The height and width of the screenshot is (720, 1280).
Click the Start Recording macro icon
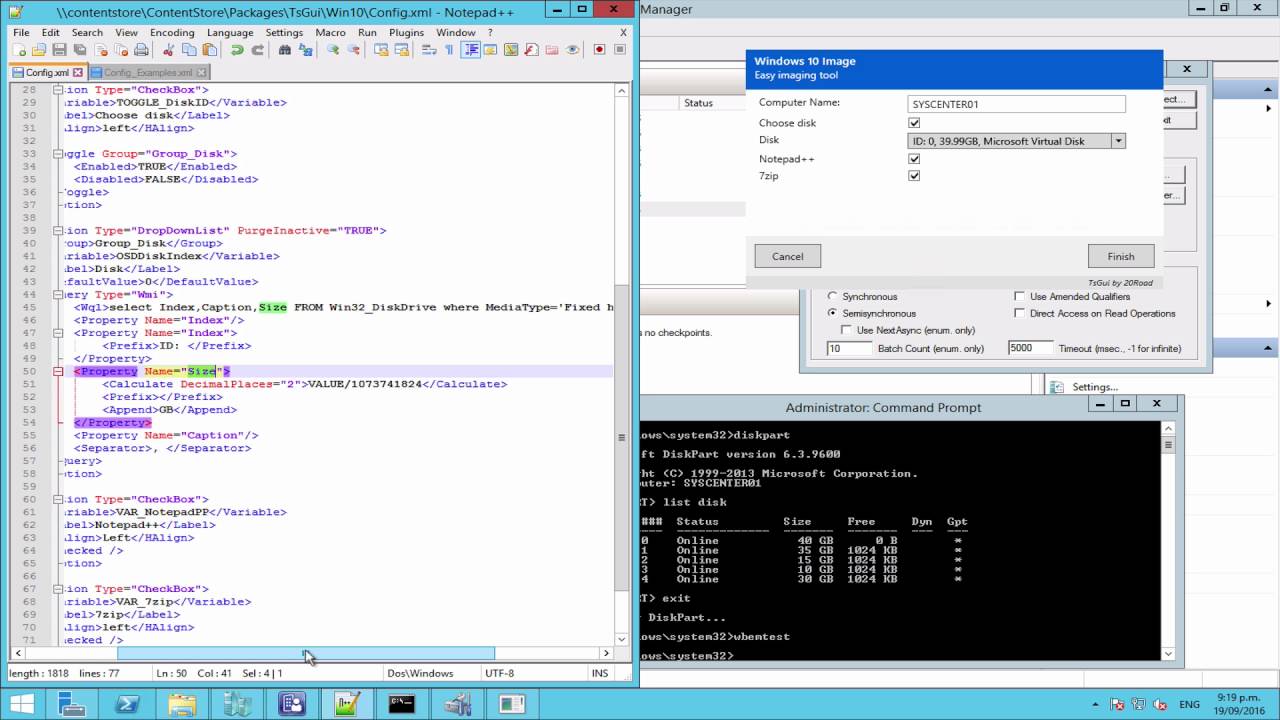tap(599, 50)
